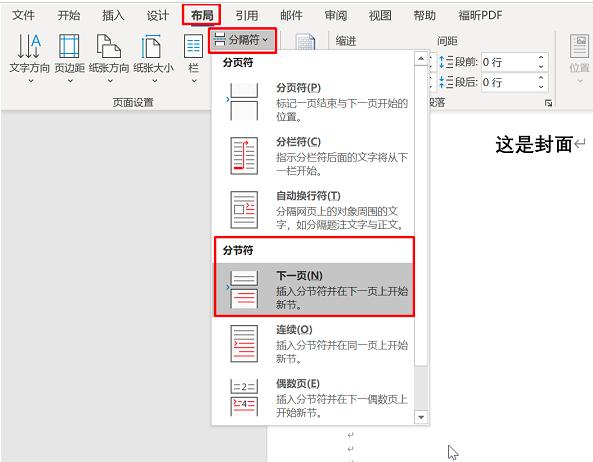Switch to the 引用 tab
The height and width of the screenshot is (462, 593).
(x=247, y=16)
